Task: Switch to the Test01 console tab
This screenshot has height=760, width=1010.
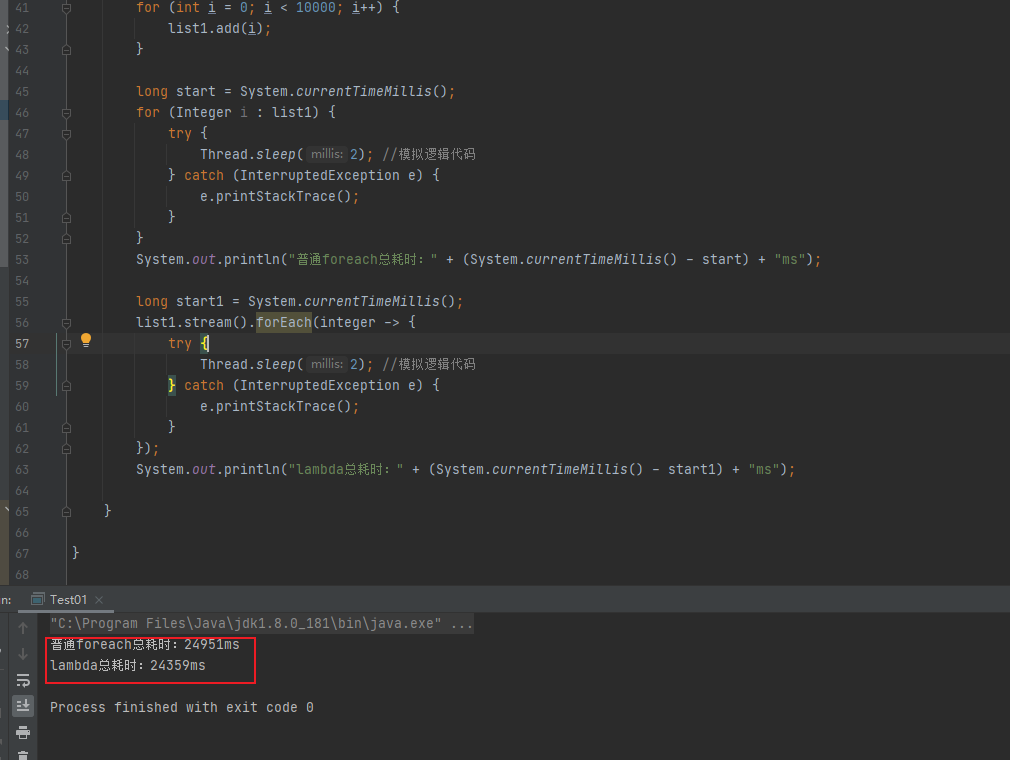Action: pyautogui.click(x=68, y=599)
